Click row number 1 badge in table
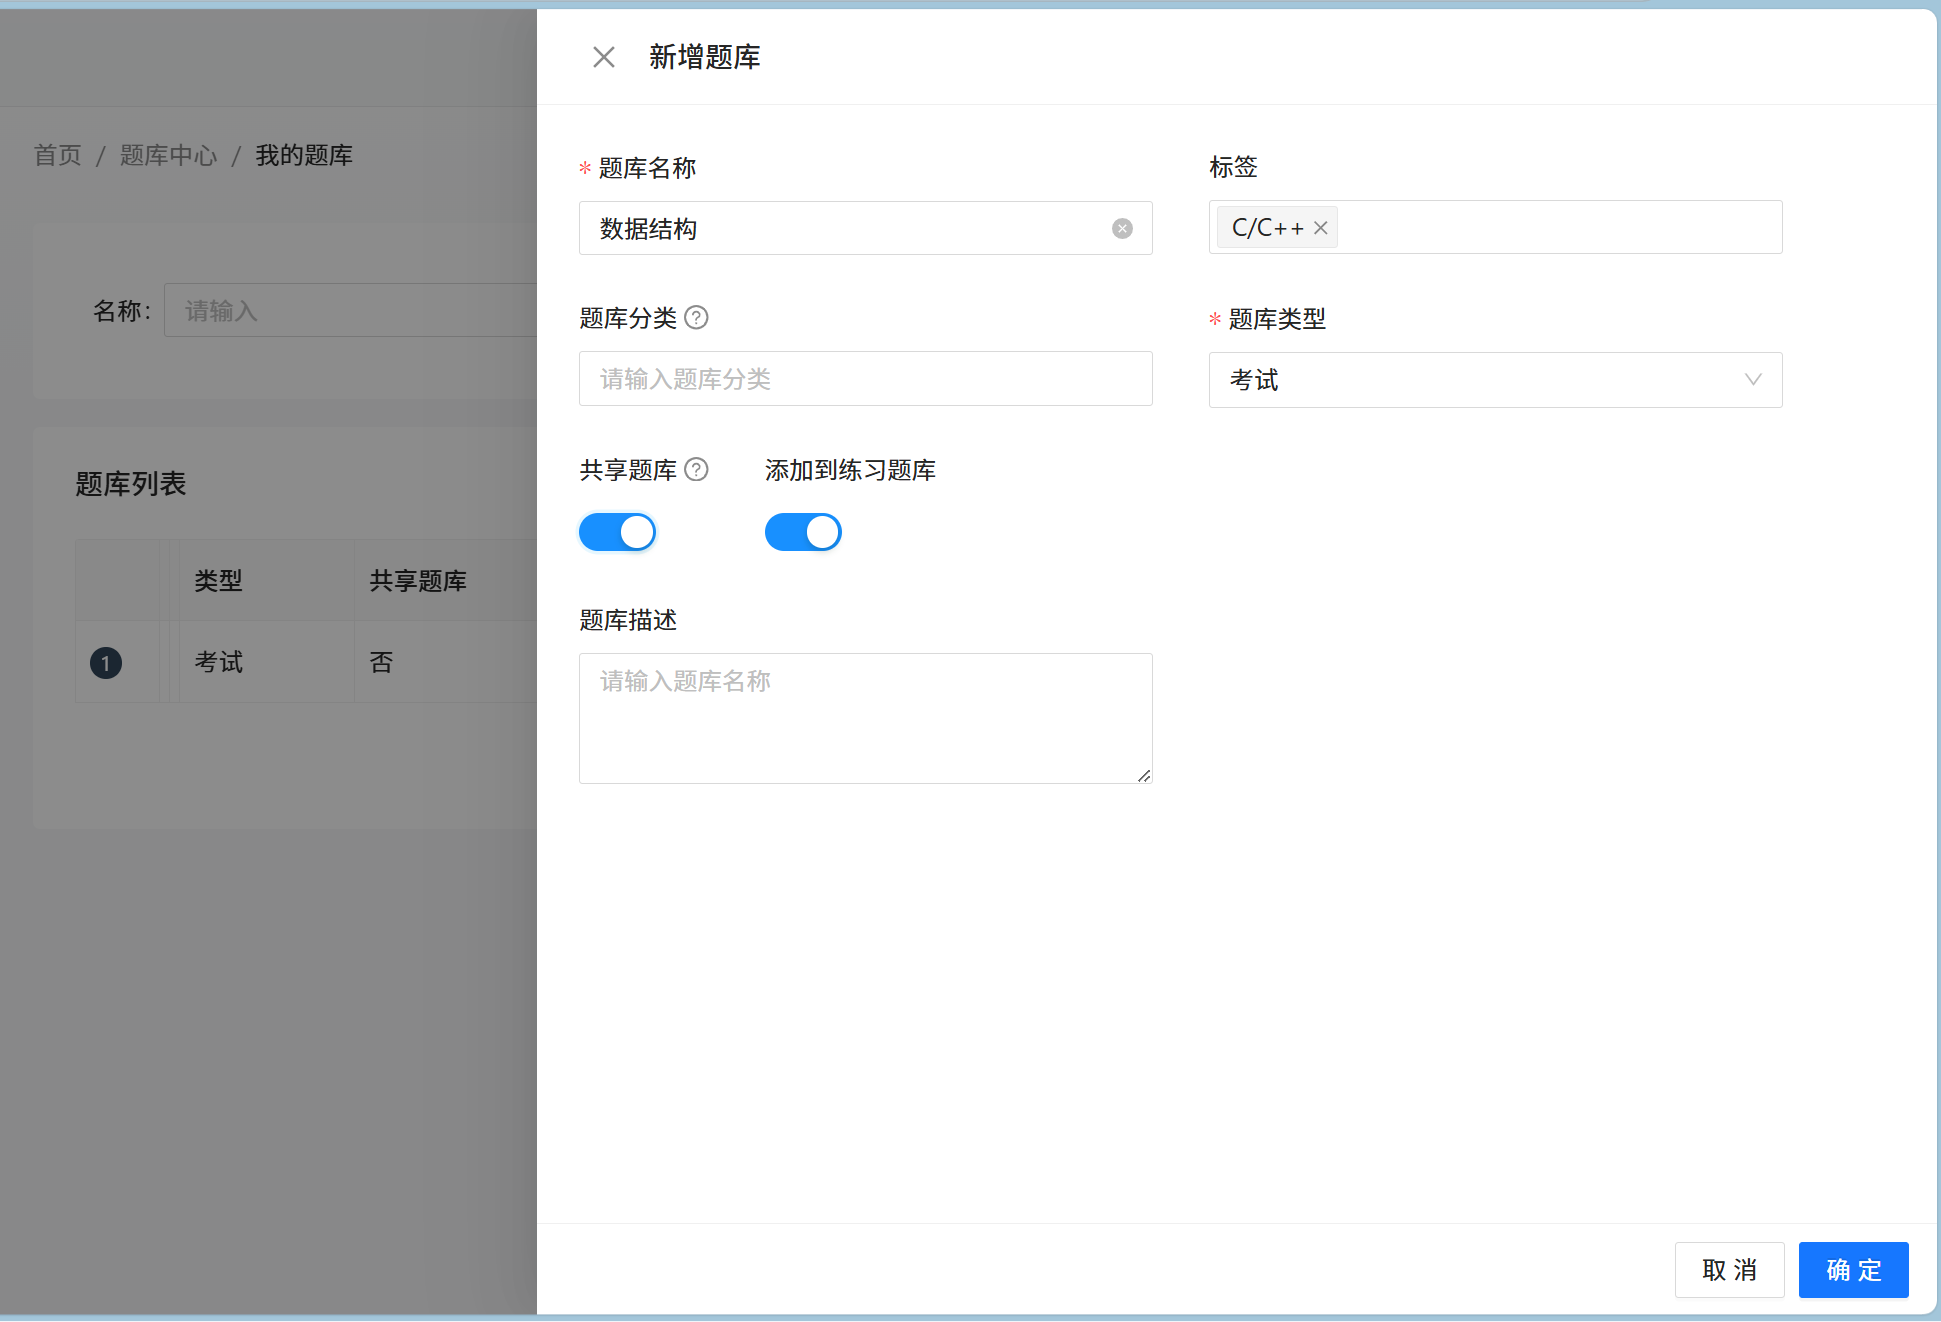The height and width of the screenshot is (1322, 1941). [106, 663]
